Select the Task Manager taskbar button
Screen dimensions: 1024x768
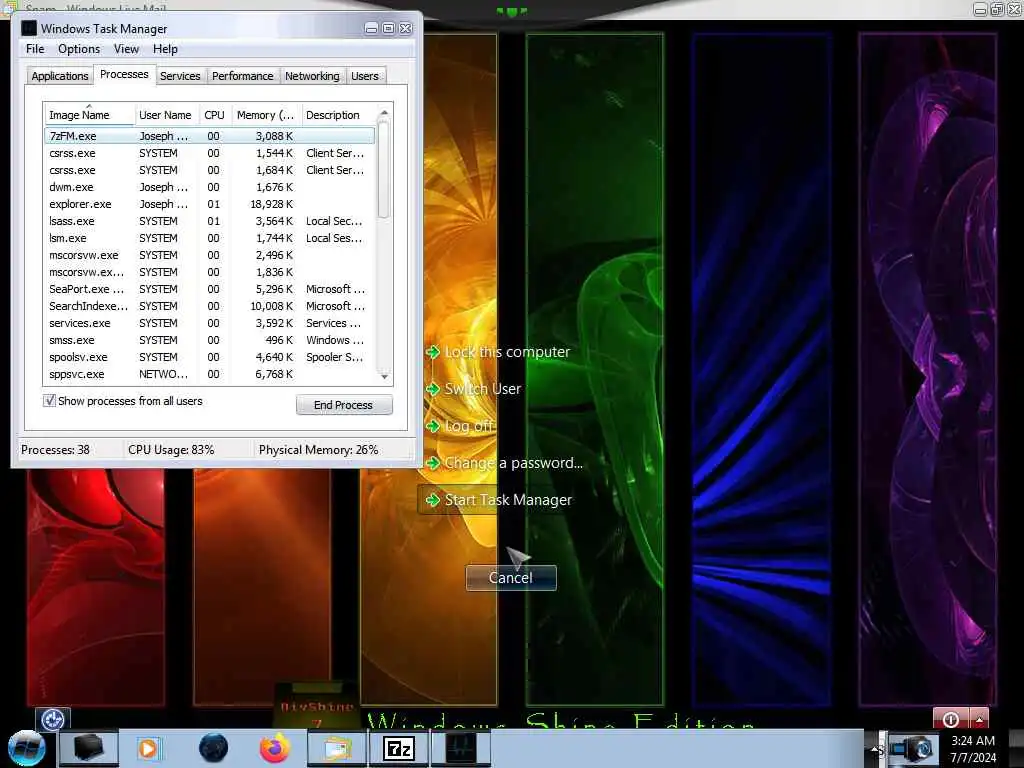point(461,748)
